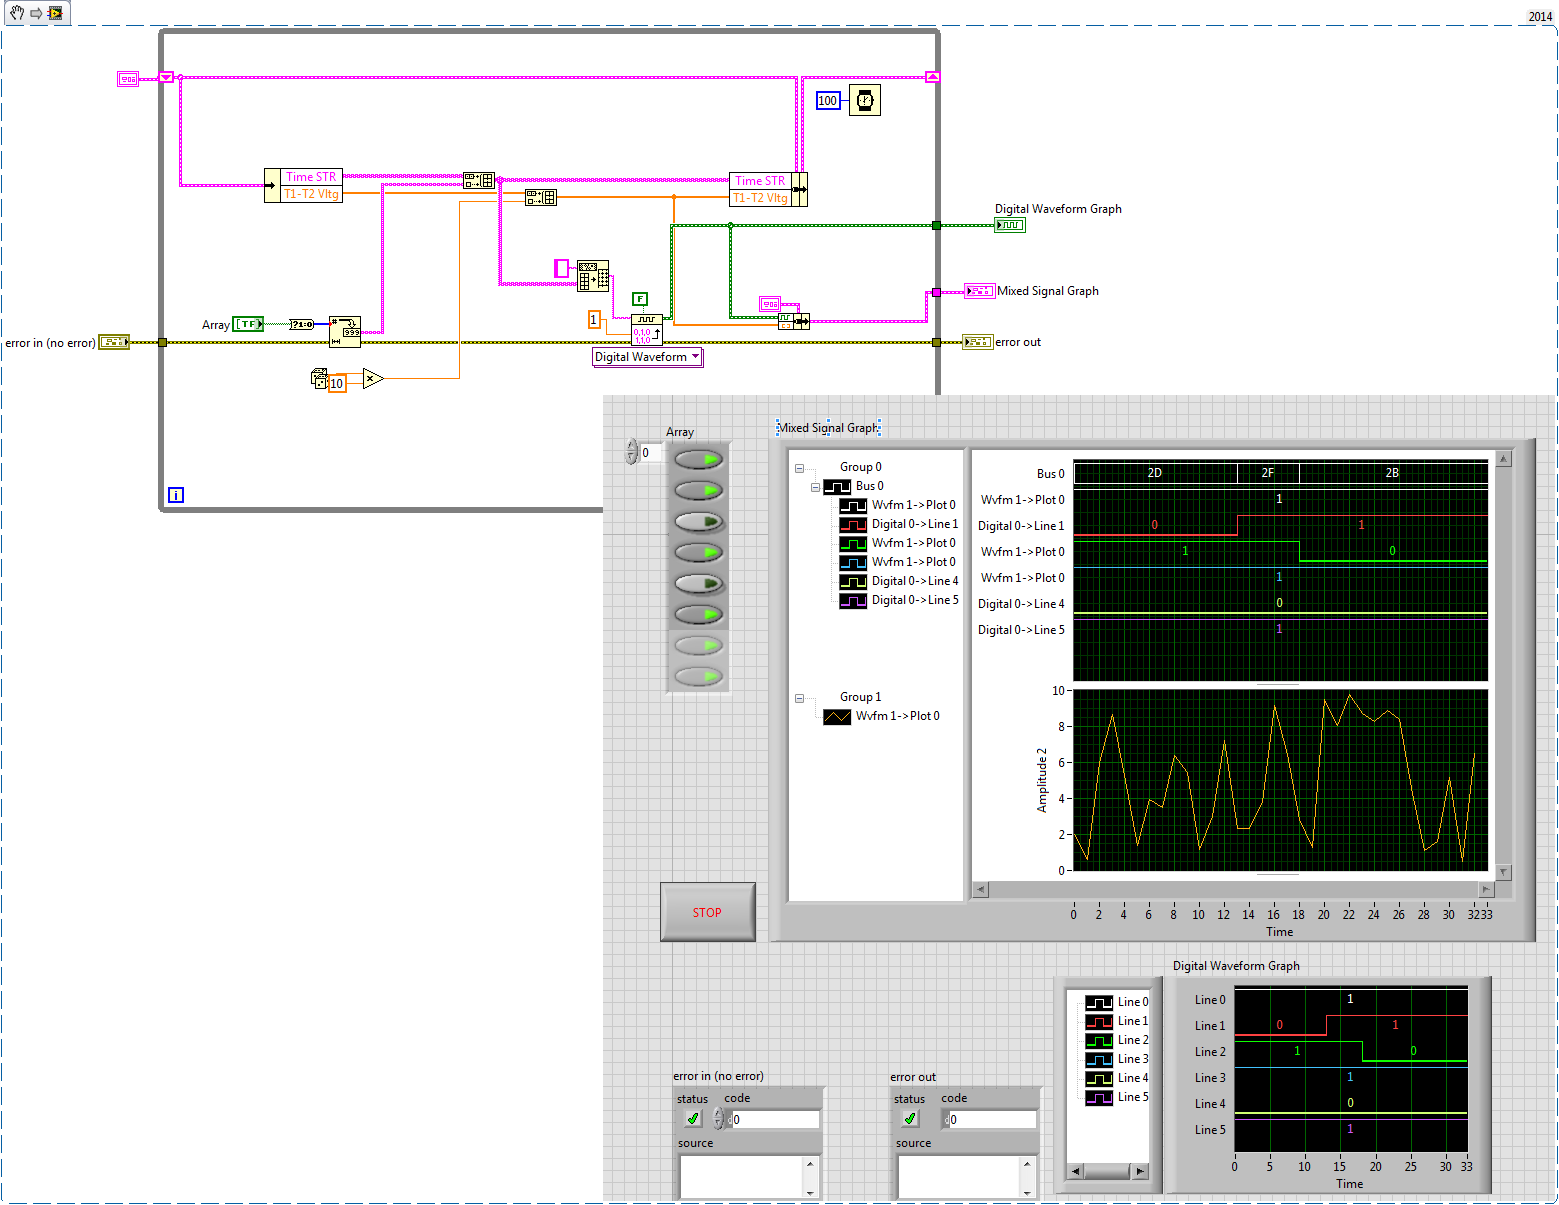Image resolution: width=1559 pixels, height=1205 pixels.
Task: Click the Digital Waveform Graph terminal on the diagram
Action: [1010, 225]
